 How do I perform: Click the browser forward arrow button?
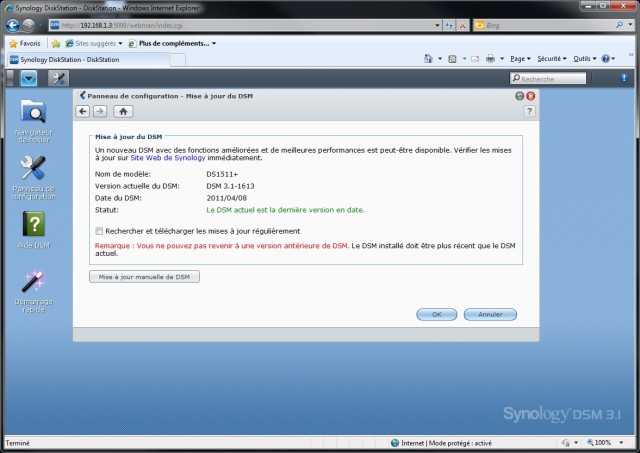coord(28,25)
